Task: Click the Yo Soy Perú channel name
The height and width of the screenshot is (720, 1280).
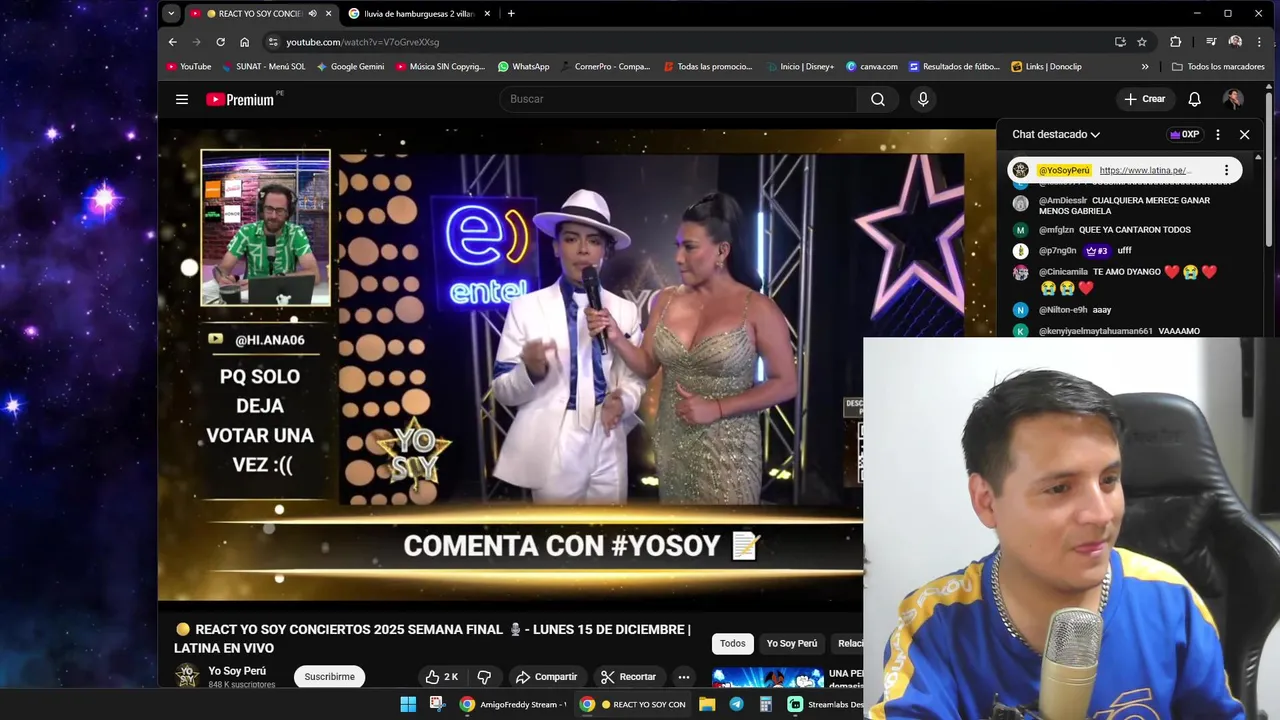Action: [237, 671]
